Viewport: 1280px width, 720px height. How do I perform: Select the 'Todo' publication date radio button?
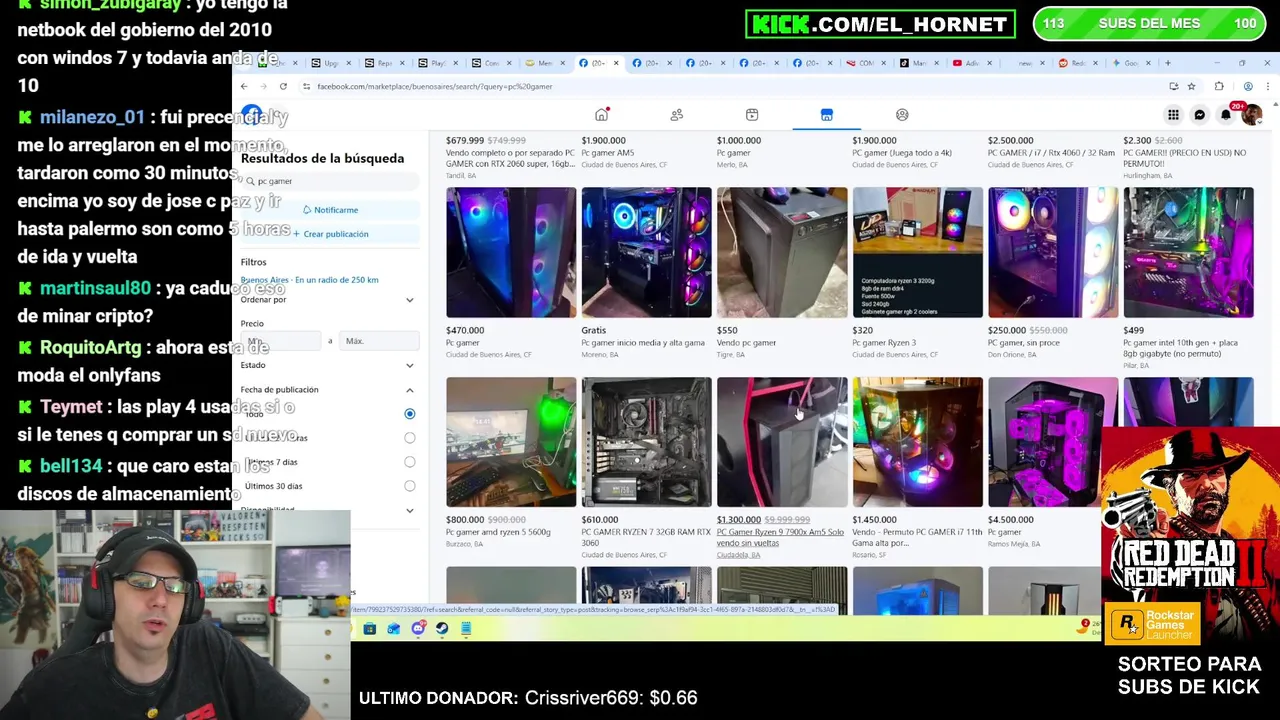coord(409,414)
